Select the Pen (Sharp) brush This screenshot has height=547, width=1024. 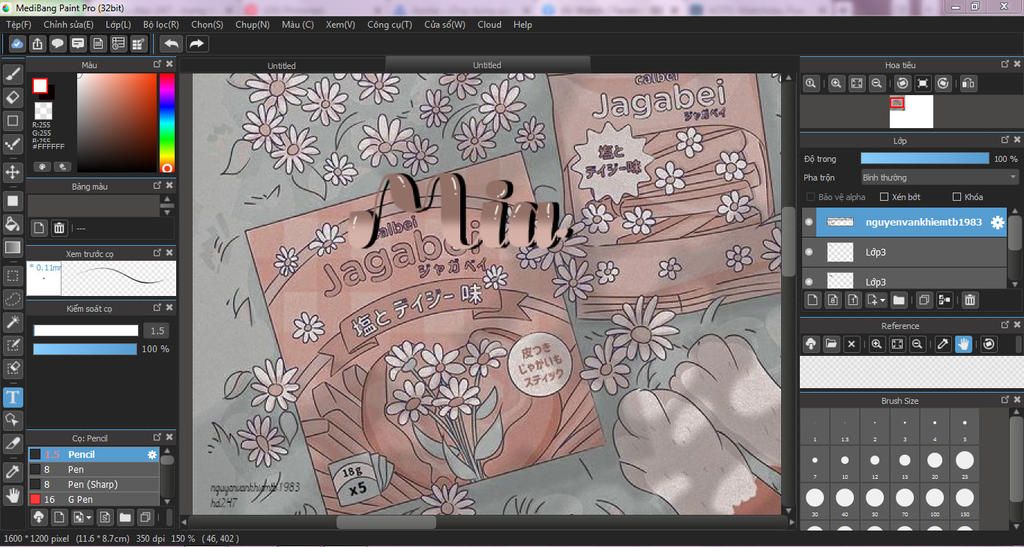click(93, 484)
